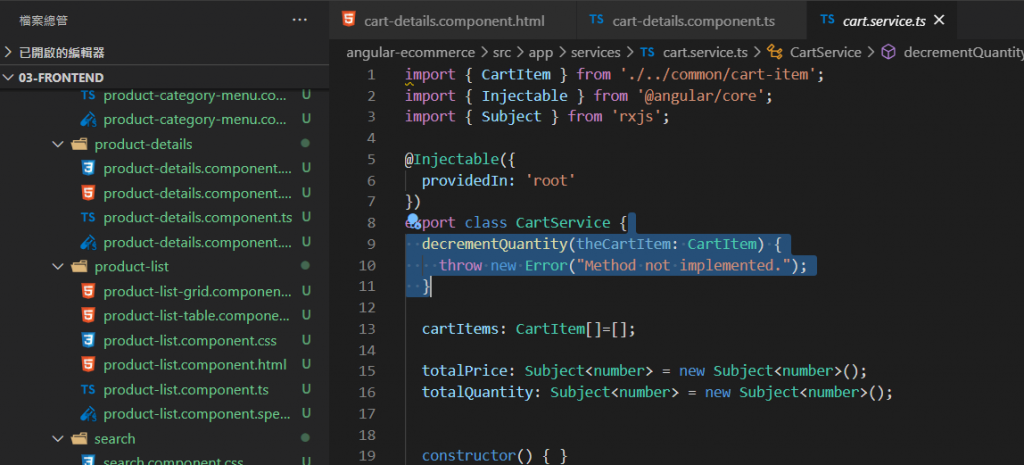Click method cube icon before decrementQuantity breadcrumb
This screenshot has width=1024, height=465.
(888, 52)
